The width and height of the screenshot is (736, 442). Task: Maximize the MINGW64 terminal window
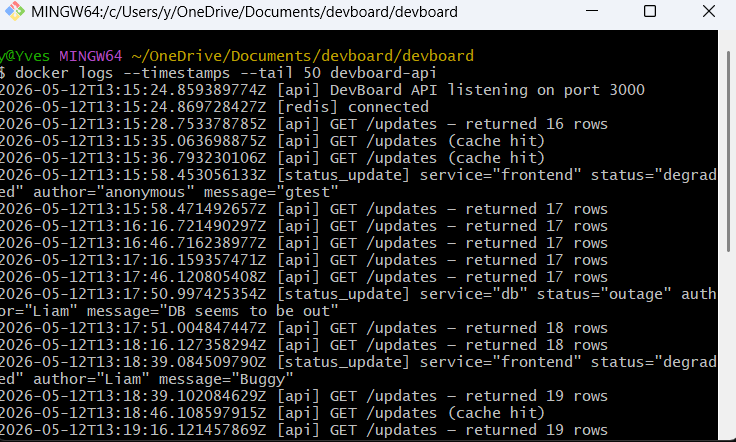[x=650, y=11]
